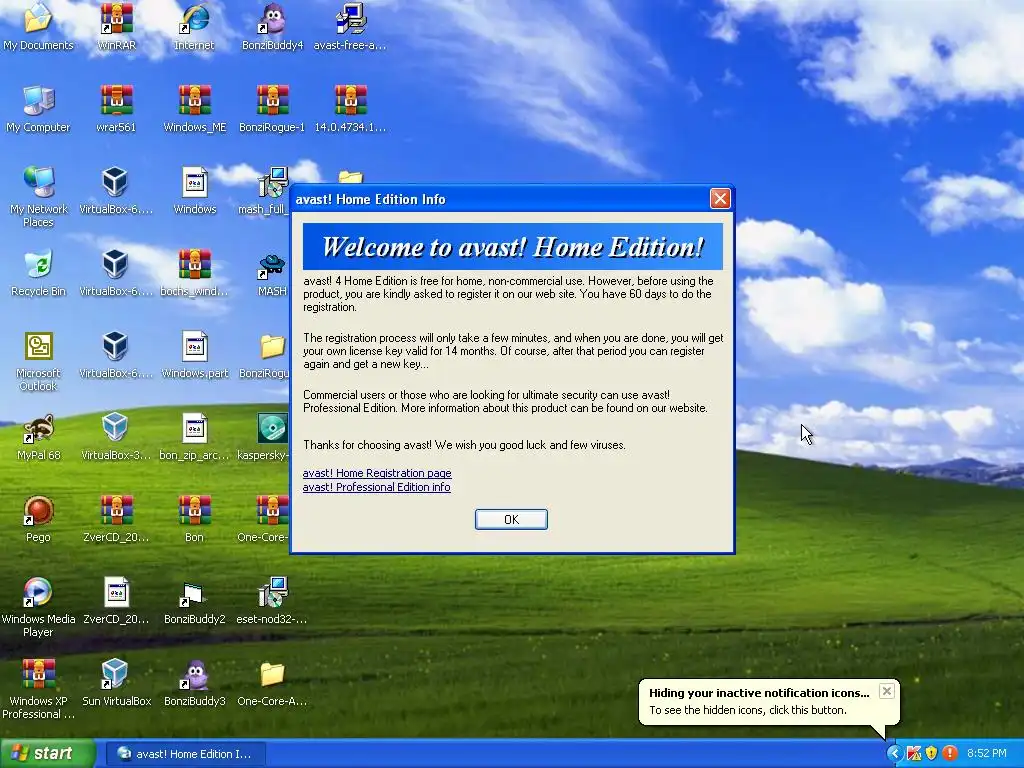Select the Internet Explorer desktop icon

point(194,26)
